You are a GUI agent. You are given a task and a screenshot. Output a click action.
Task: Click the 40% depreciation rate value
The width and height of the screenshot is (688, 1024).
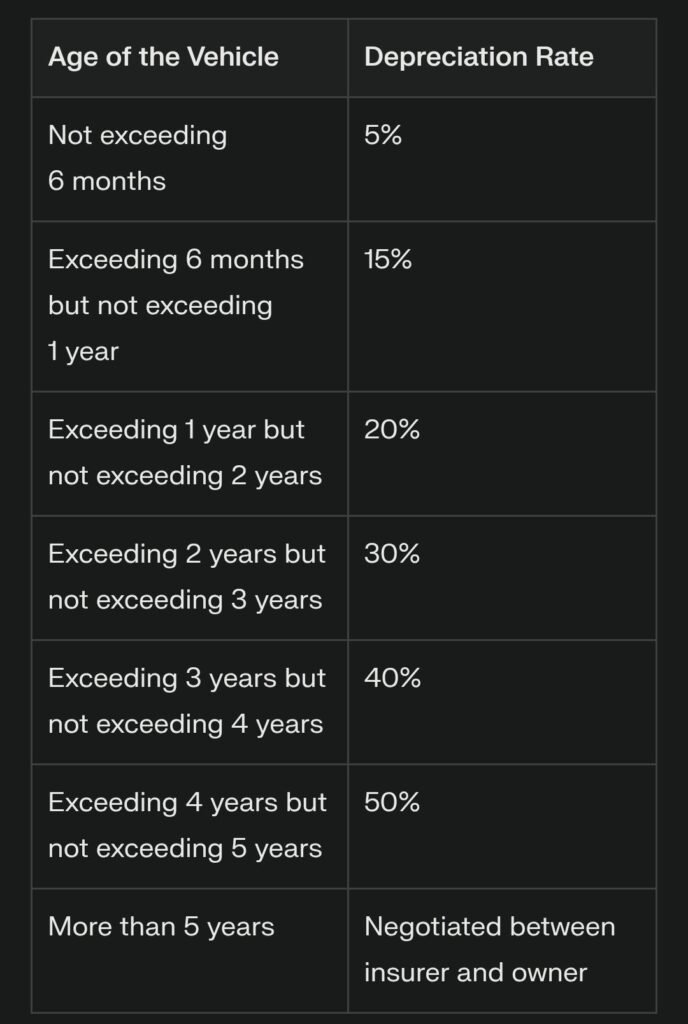pyautogui.click(x=392, y=678)
